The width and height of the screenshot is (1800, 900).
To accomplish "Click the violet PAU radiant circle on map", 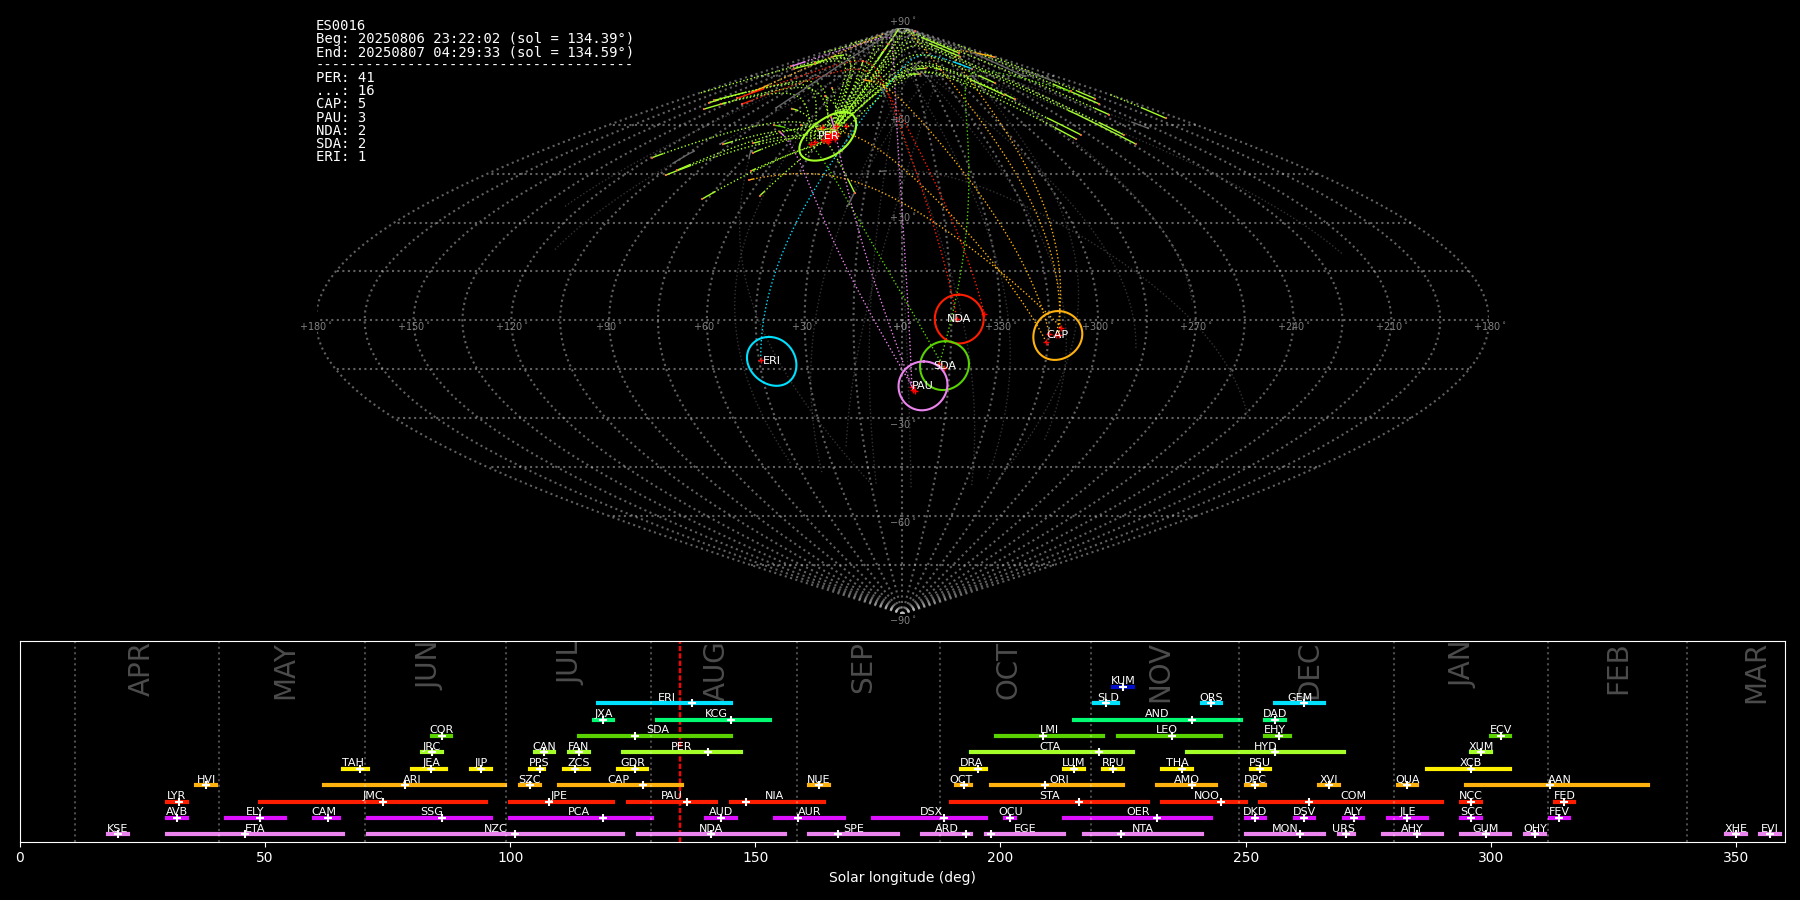I will pos(923,386).
